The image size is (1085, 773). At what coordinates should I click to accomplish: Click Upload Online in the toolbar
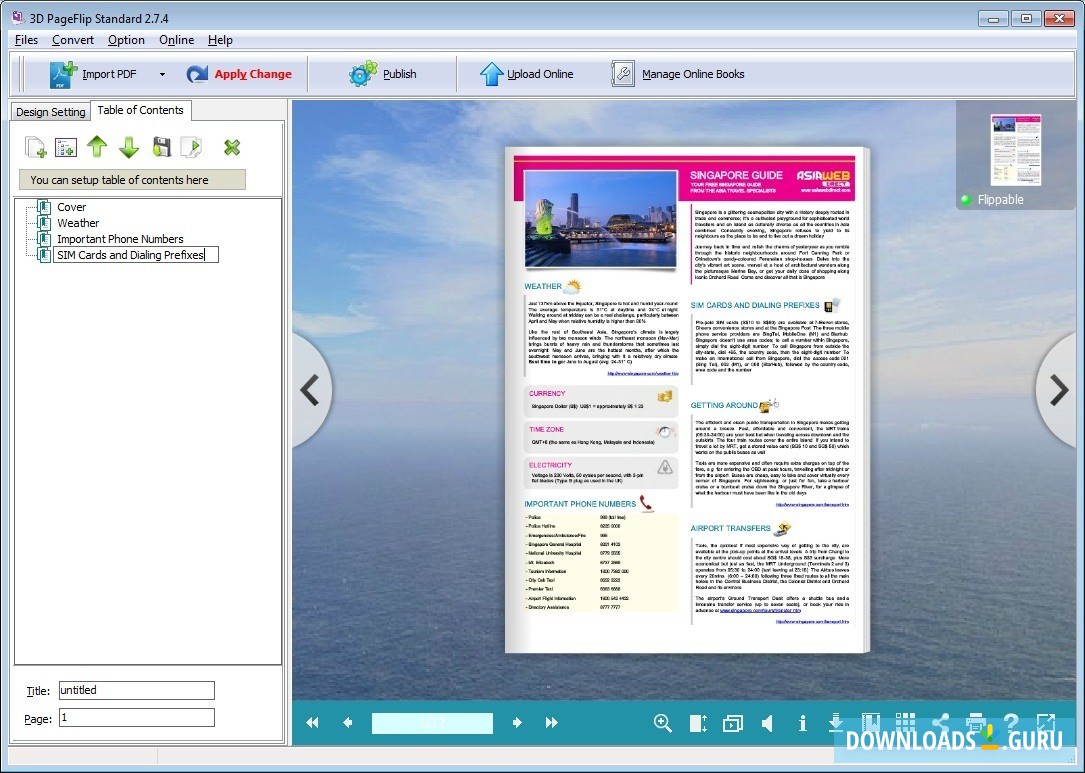[527, 74]
